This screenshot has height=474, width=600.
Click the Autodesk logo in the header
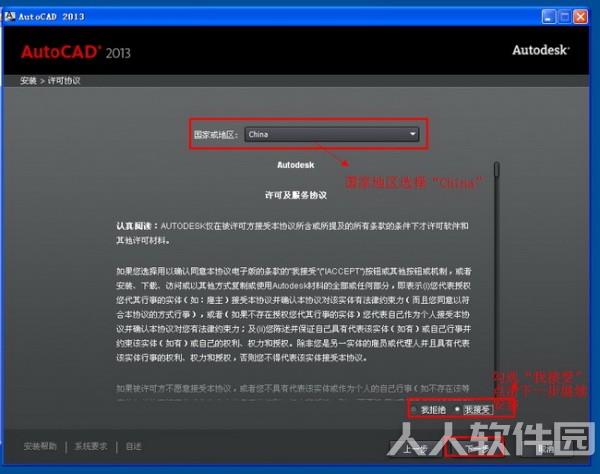click(x=541, y=50)
